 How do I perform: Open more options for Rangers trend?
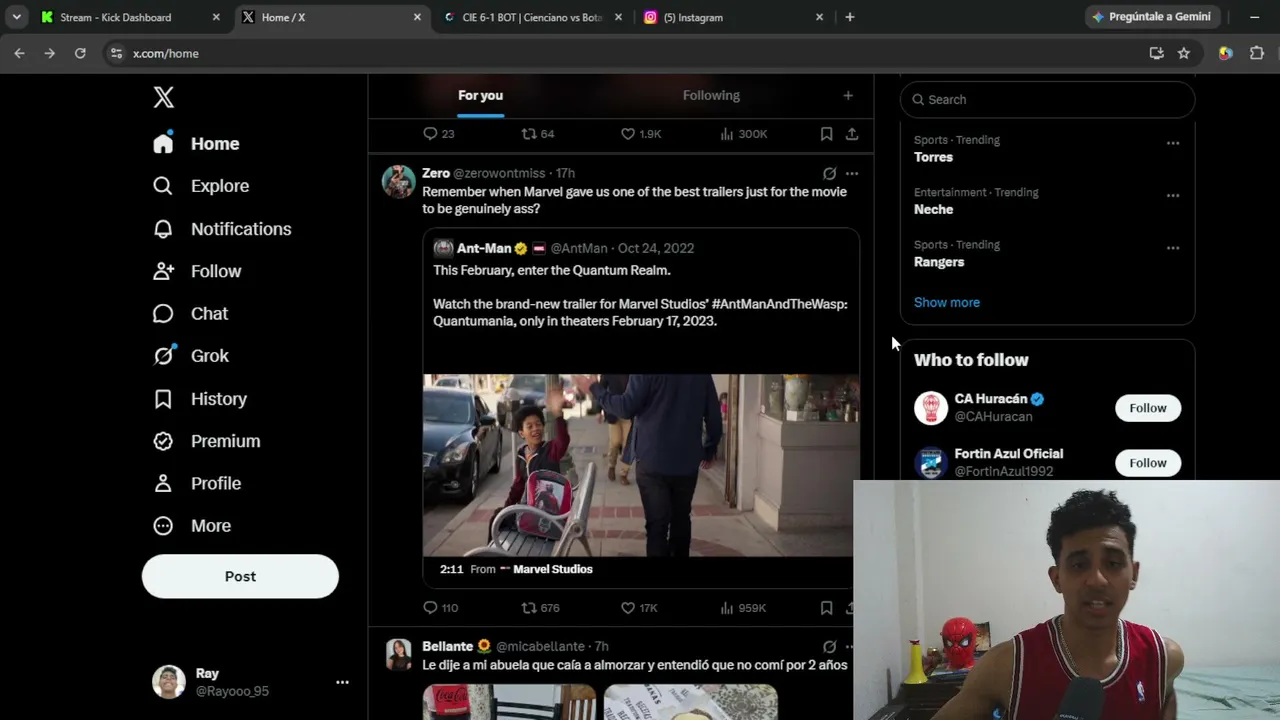(x=1173, y=247)
